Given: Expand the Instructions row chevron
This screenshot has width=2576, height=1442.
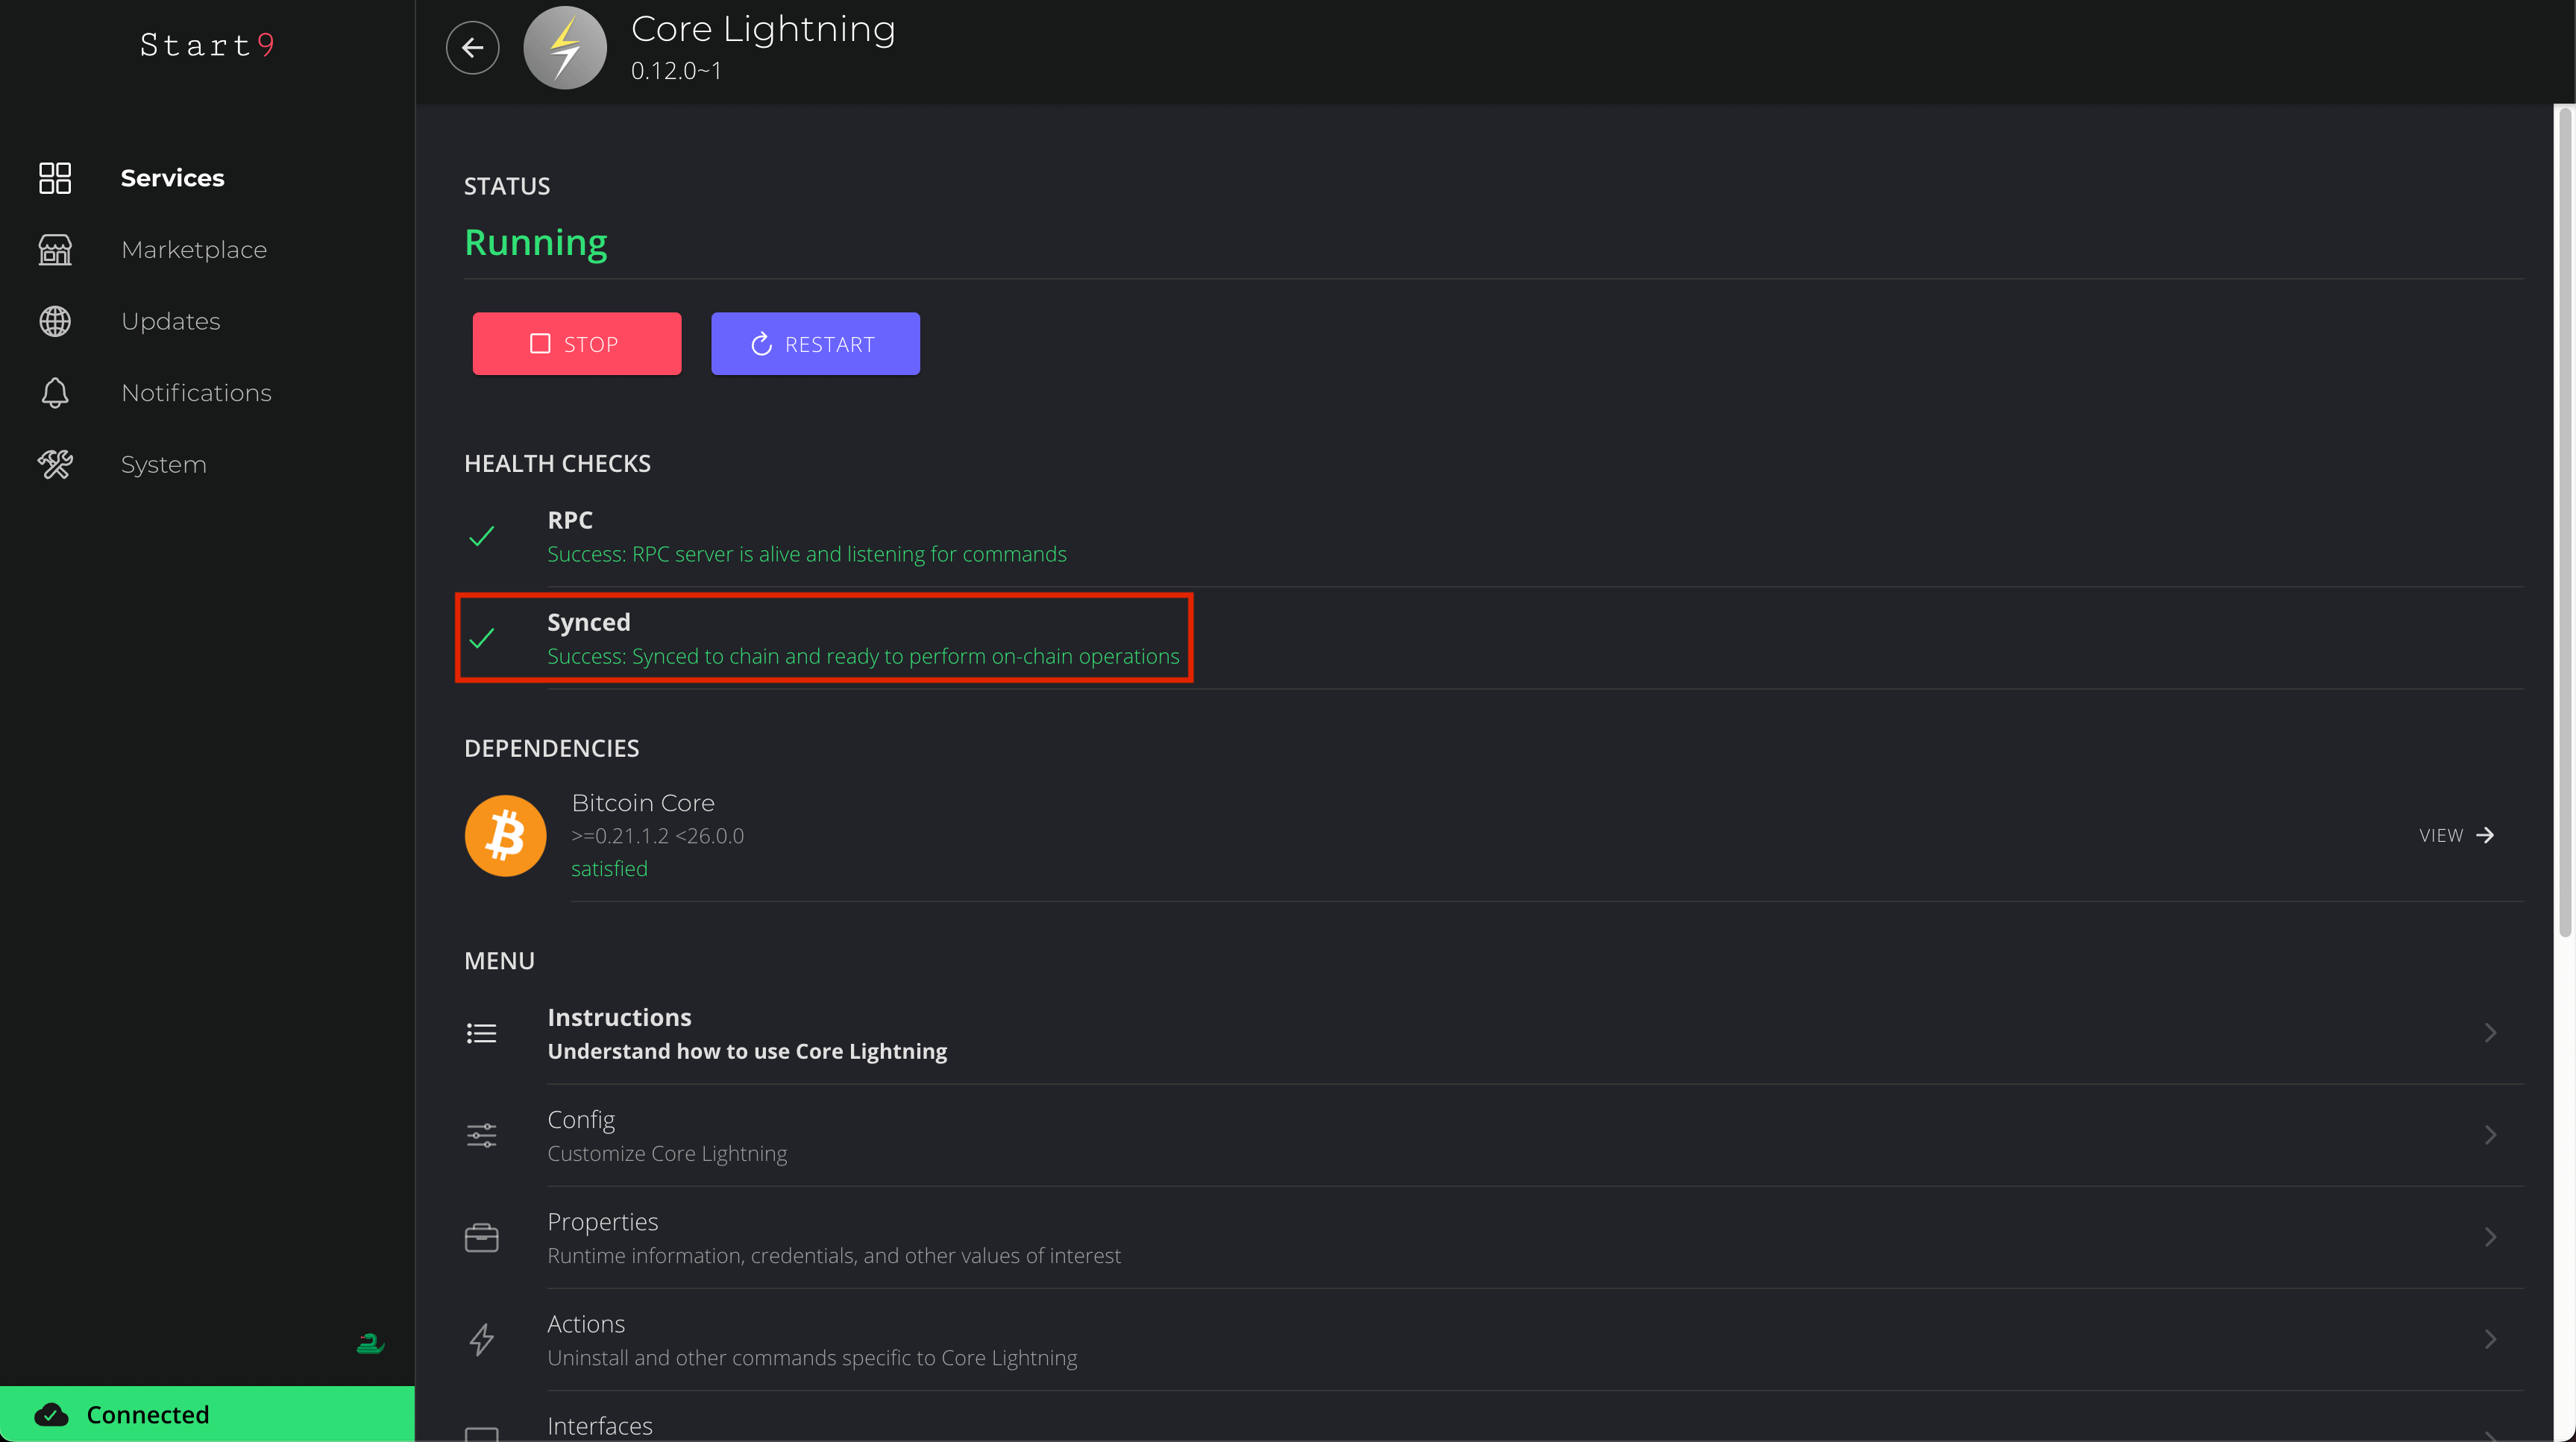Looking at the screenshot, I should [x=2490, y=1033].
